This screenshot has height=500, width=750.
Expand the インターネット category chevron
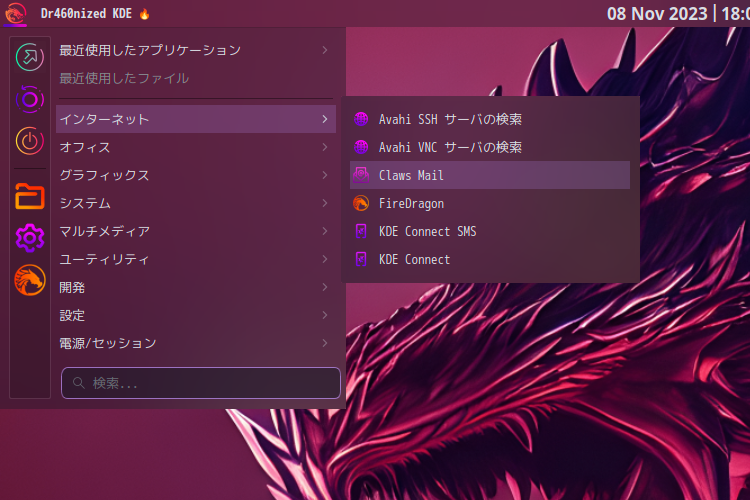[x=325, y=119]
